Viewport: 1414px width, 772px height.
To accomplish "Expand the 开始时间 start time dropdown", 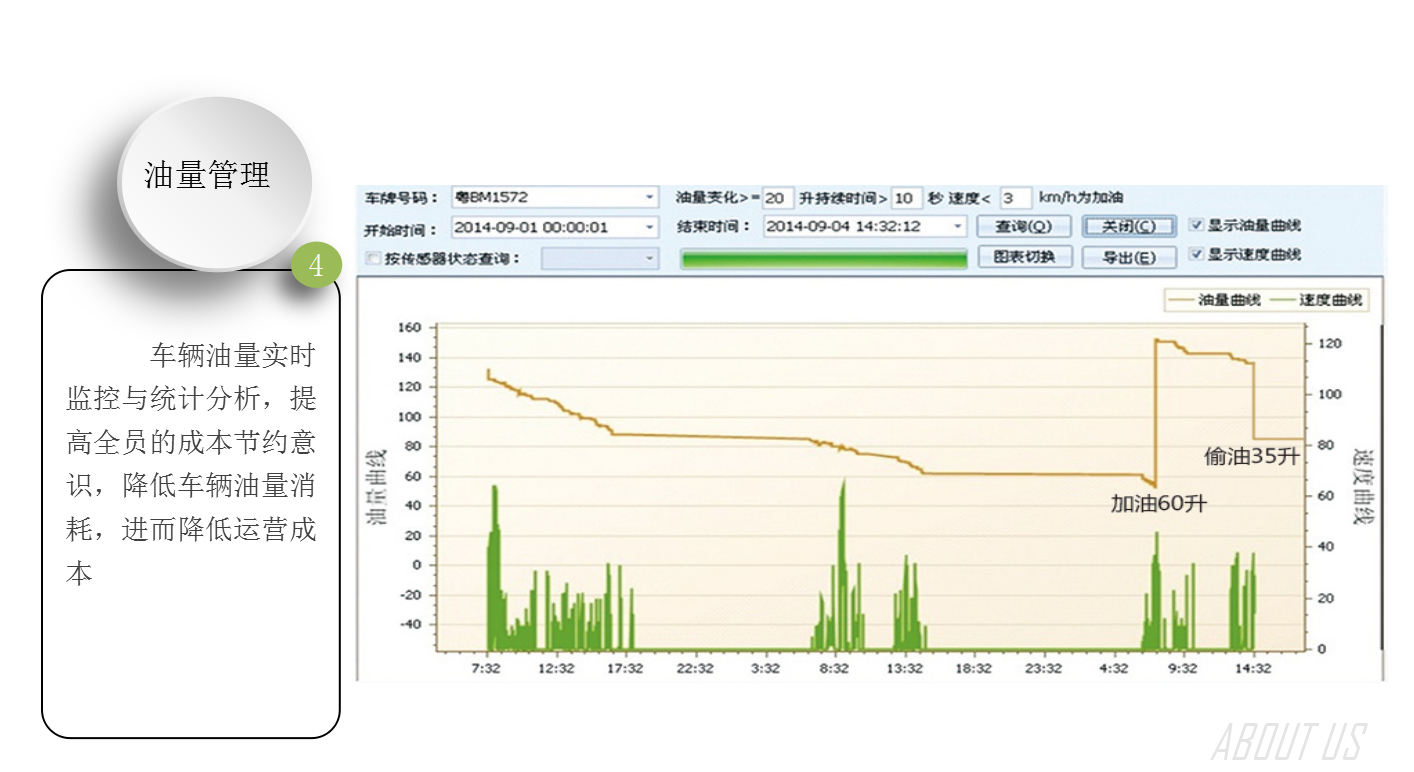I will [x=650, y=228].
